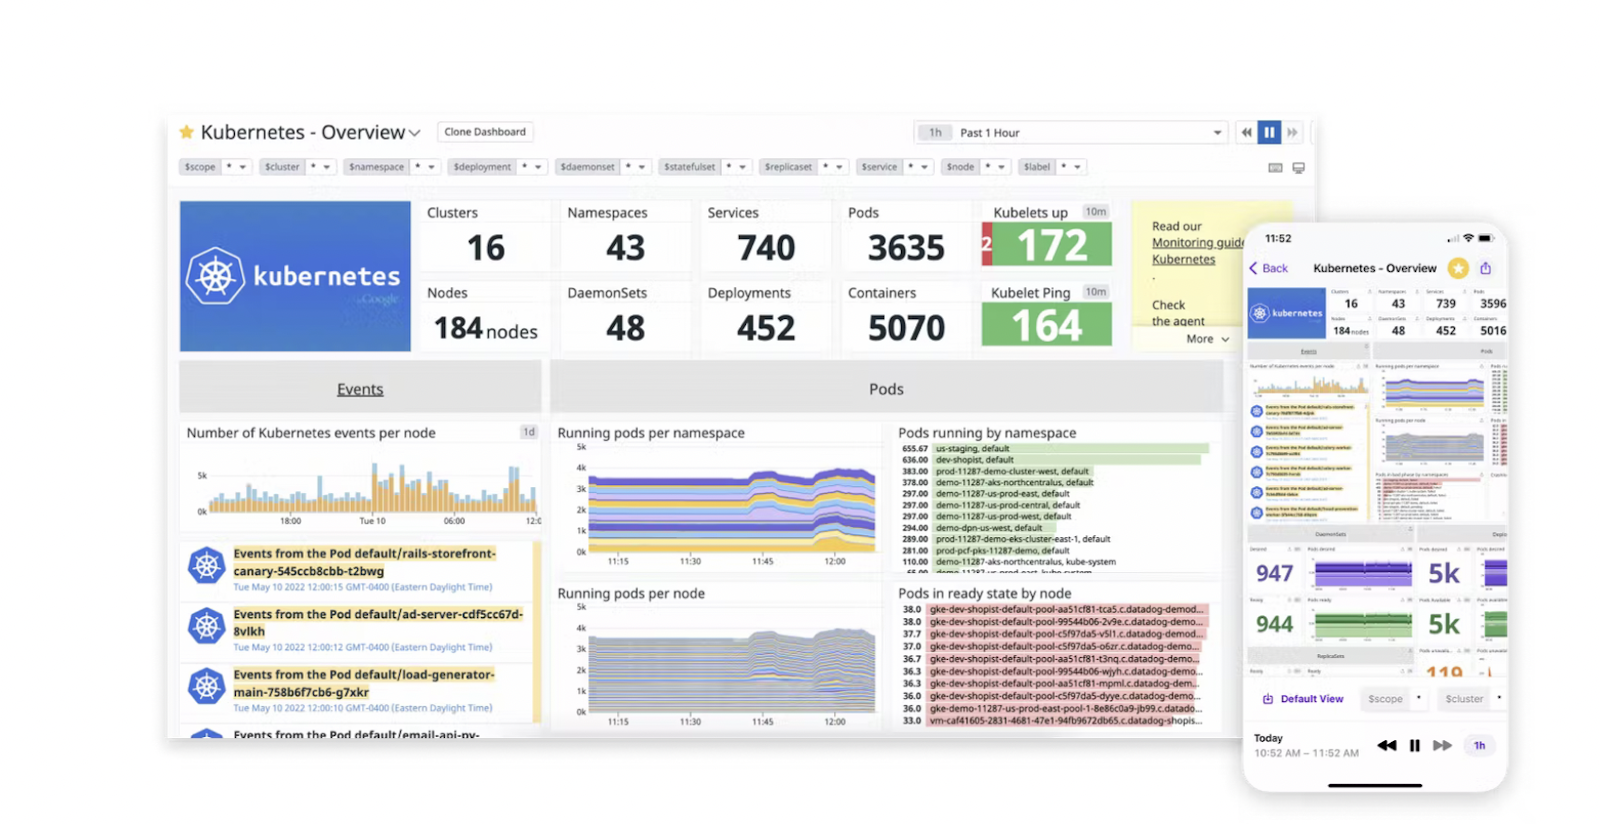Image resolution: width=1600 pixels, height=824 pixels.
Task: Expand the Kubernetes - Overview title chevron
Action: (x=414, y=133)
